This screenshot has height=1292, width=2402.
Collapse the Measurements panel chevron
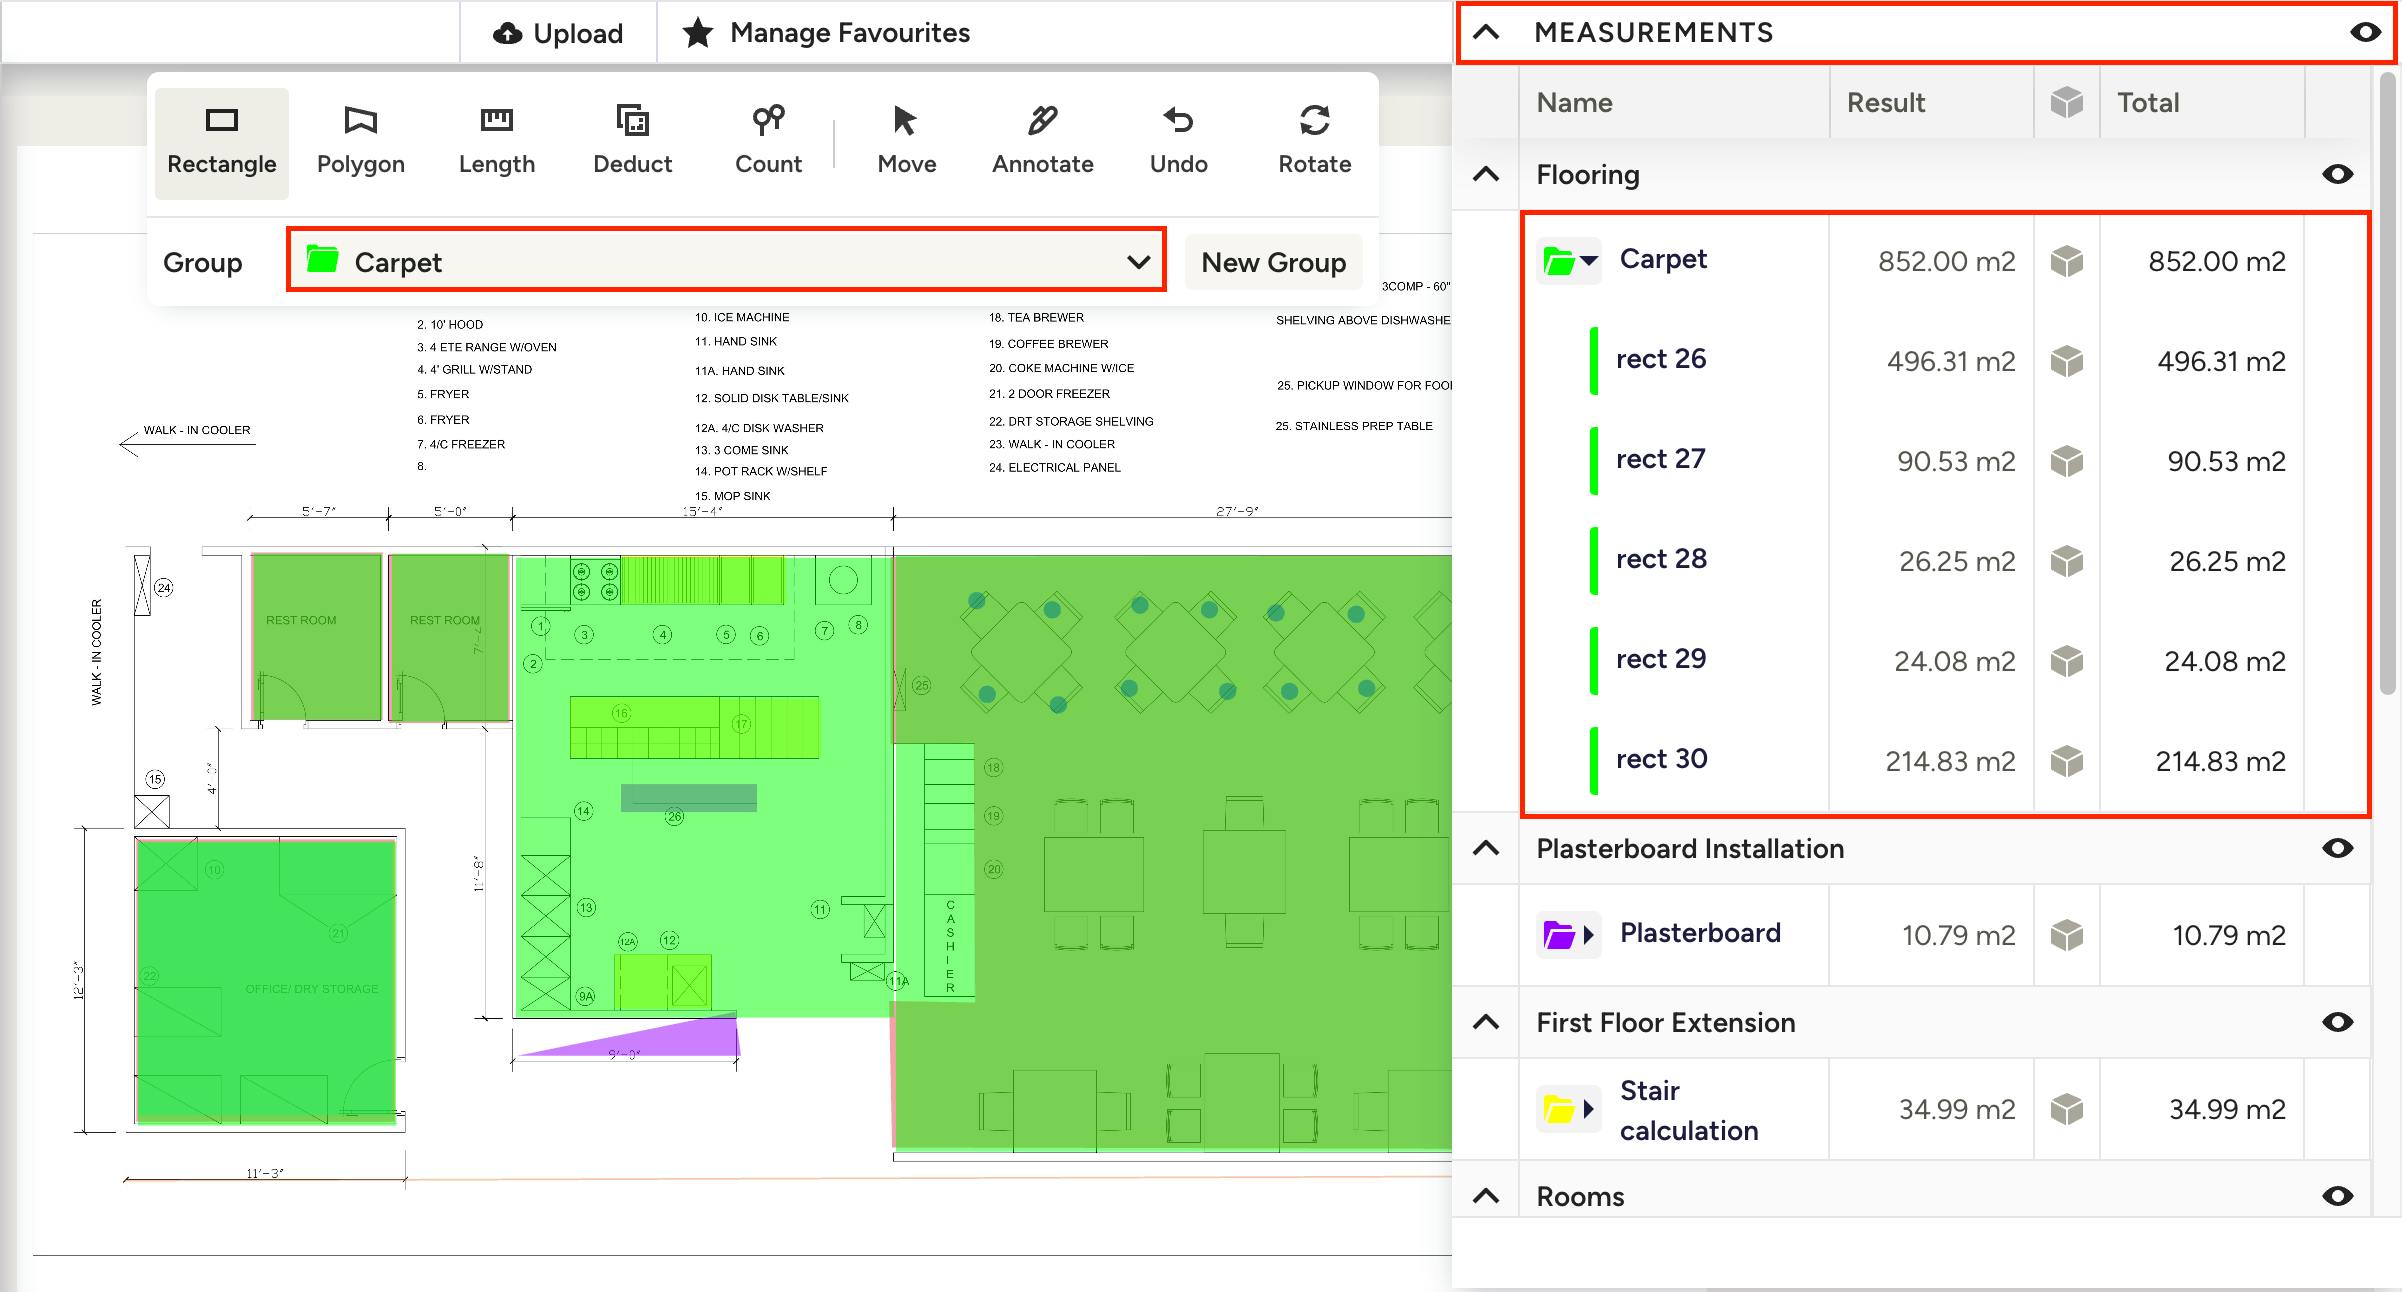point(1486,33)
